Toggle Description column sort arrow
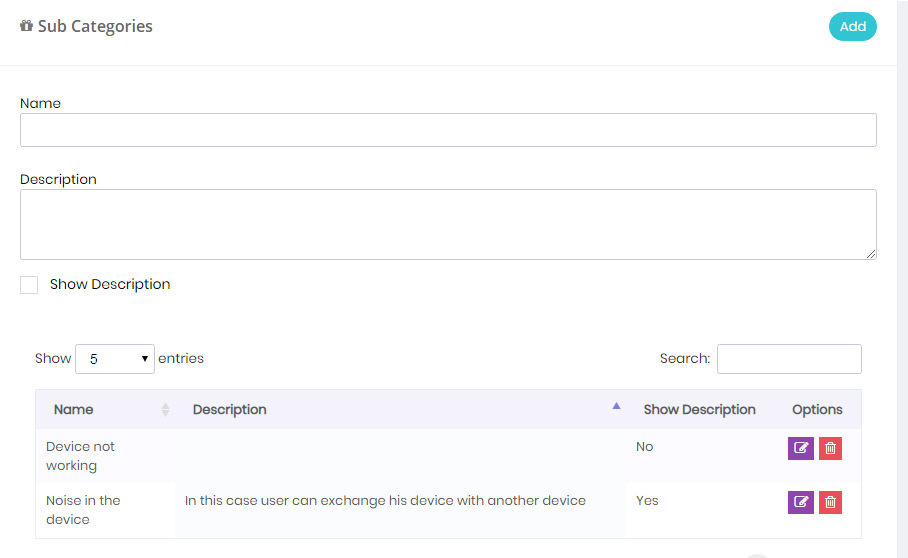 616,406
